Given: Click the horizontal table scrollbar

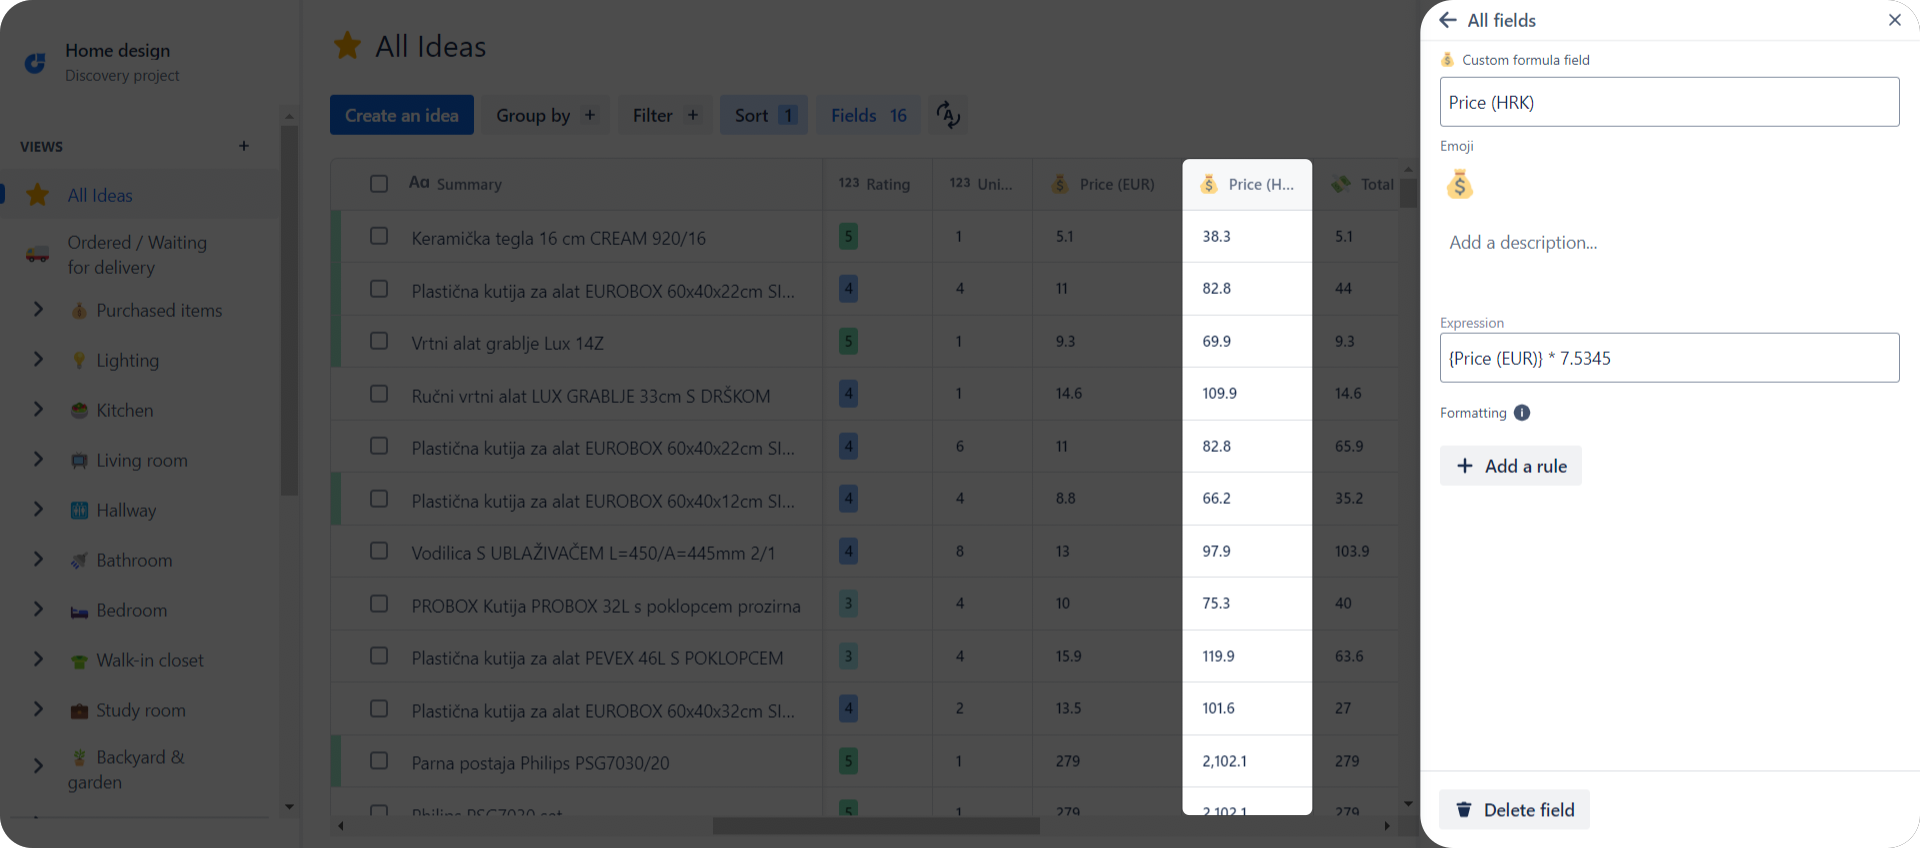Looking at the screenshot, I should (x=876, y=826).
